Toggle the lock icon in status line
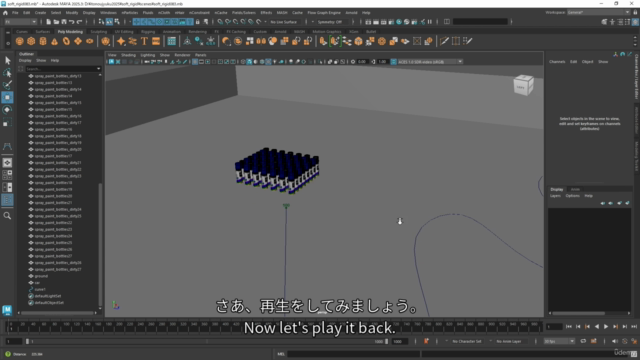 198,22
